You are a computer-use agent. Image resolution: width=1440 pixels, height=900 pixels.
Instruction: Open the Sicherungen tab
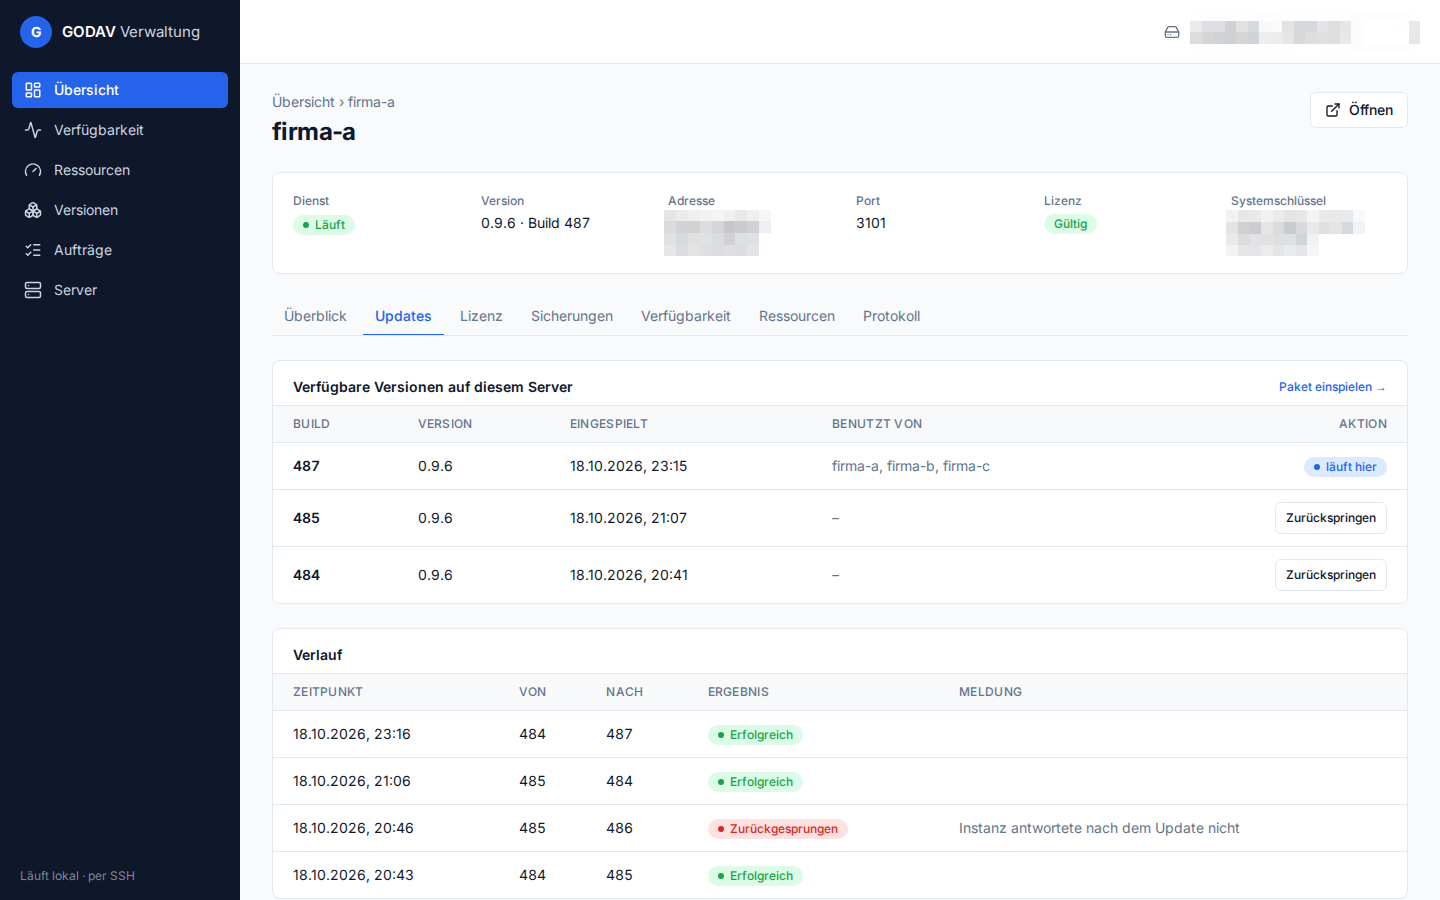coord(572,316)
